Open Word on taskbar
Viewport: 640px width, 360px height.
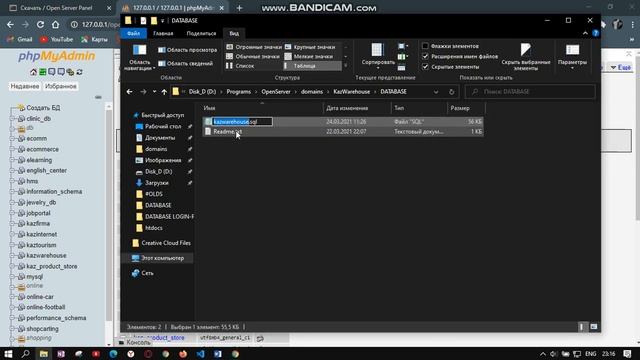pyautogui.click(x=218, y=354)
